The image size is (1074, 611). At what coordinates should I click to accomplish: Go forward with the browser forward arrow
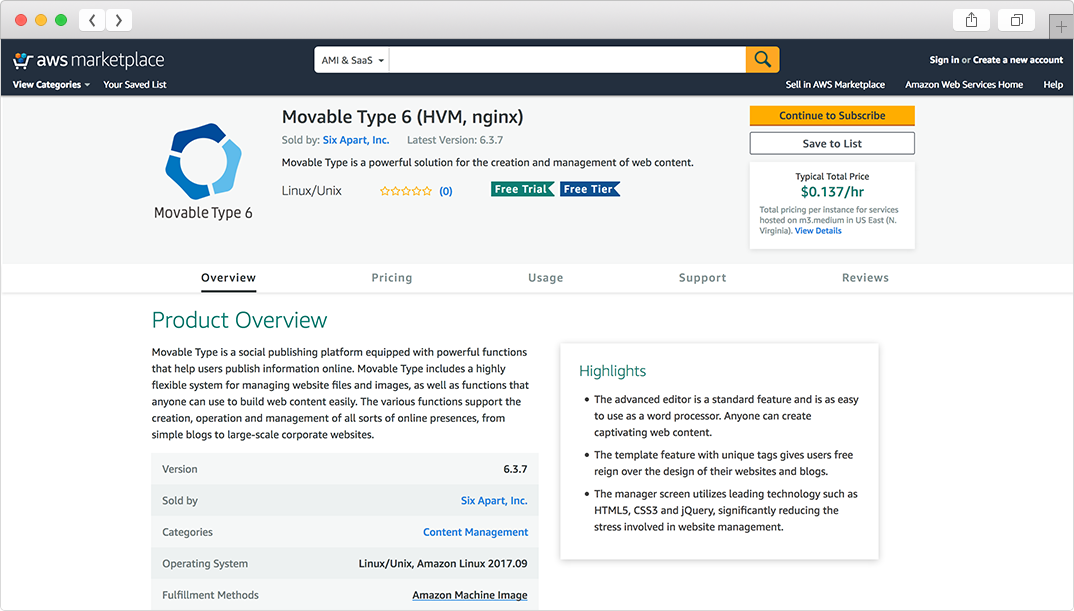coord(118,20)
